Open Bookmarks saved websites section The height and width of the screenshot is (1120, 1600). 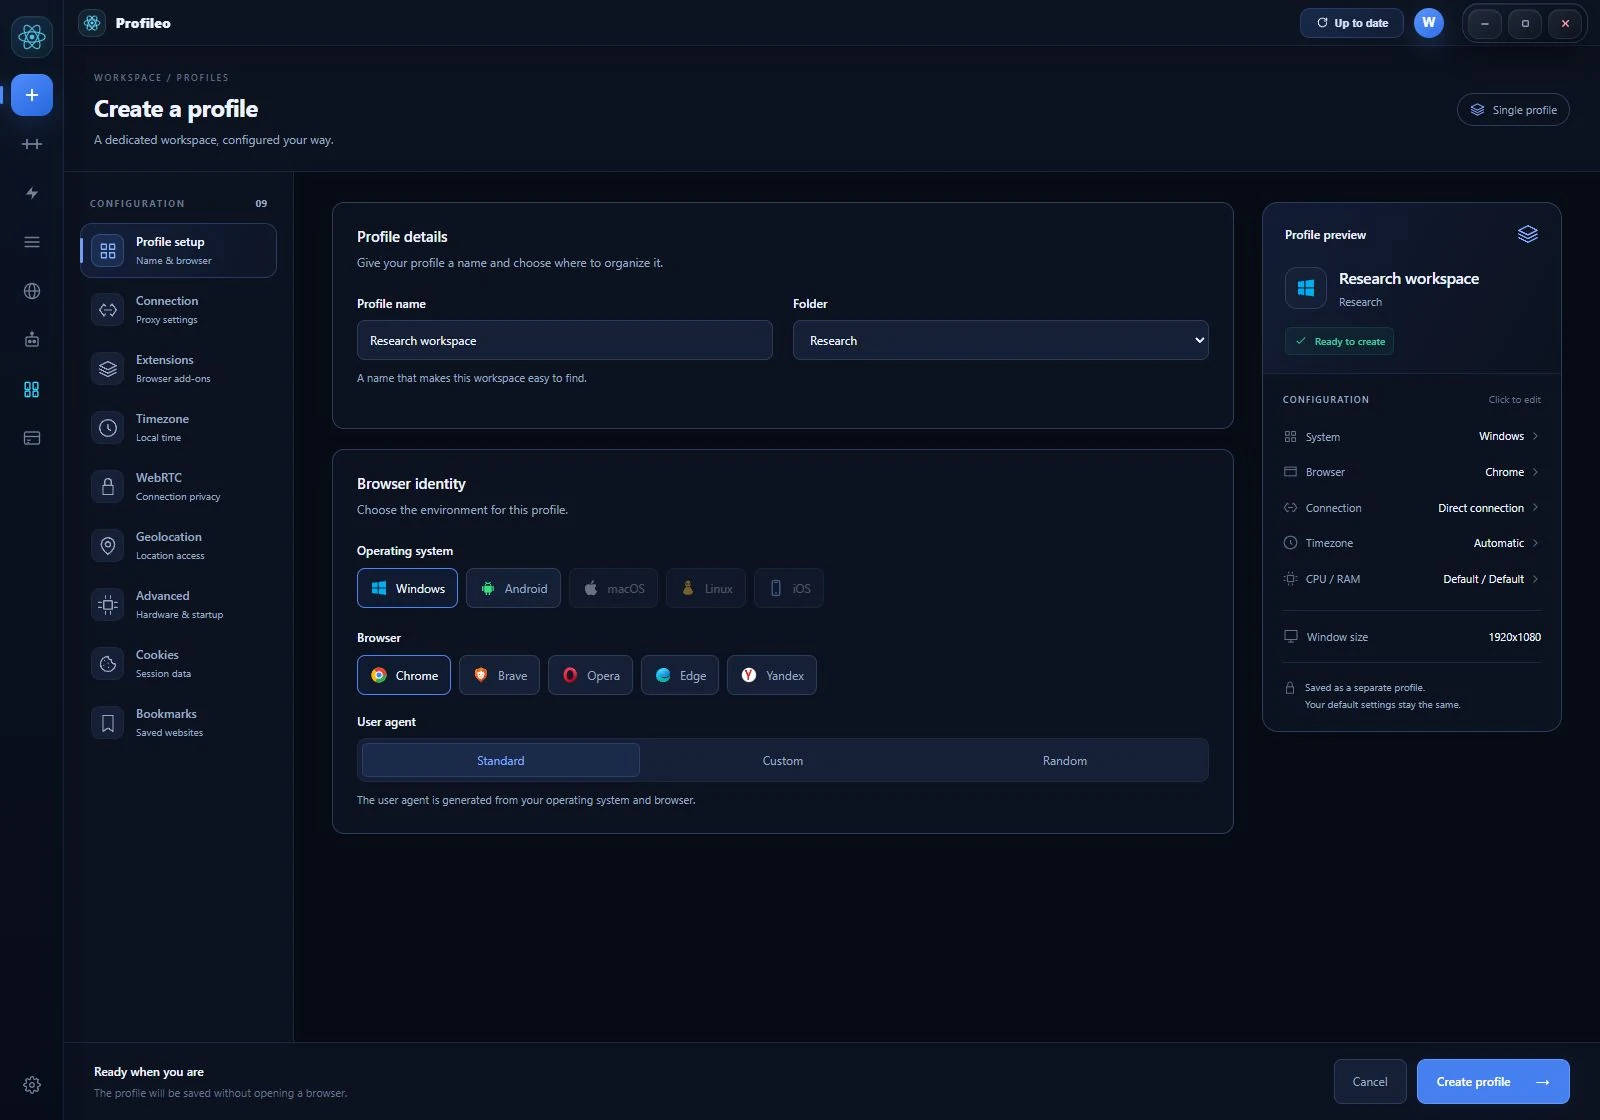tap(178, 722)
